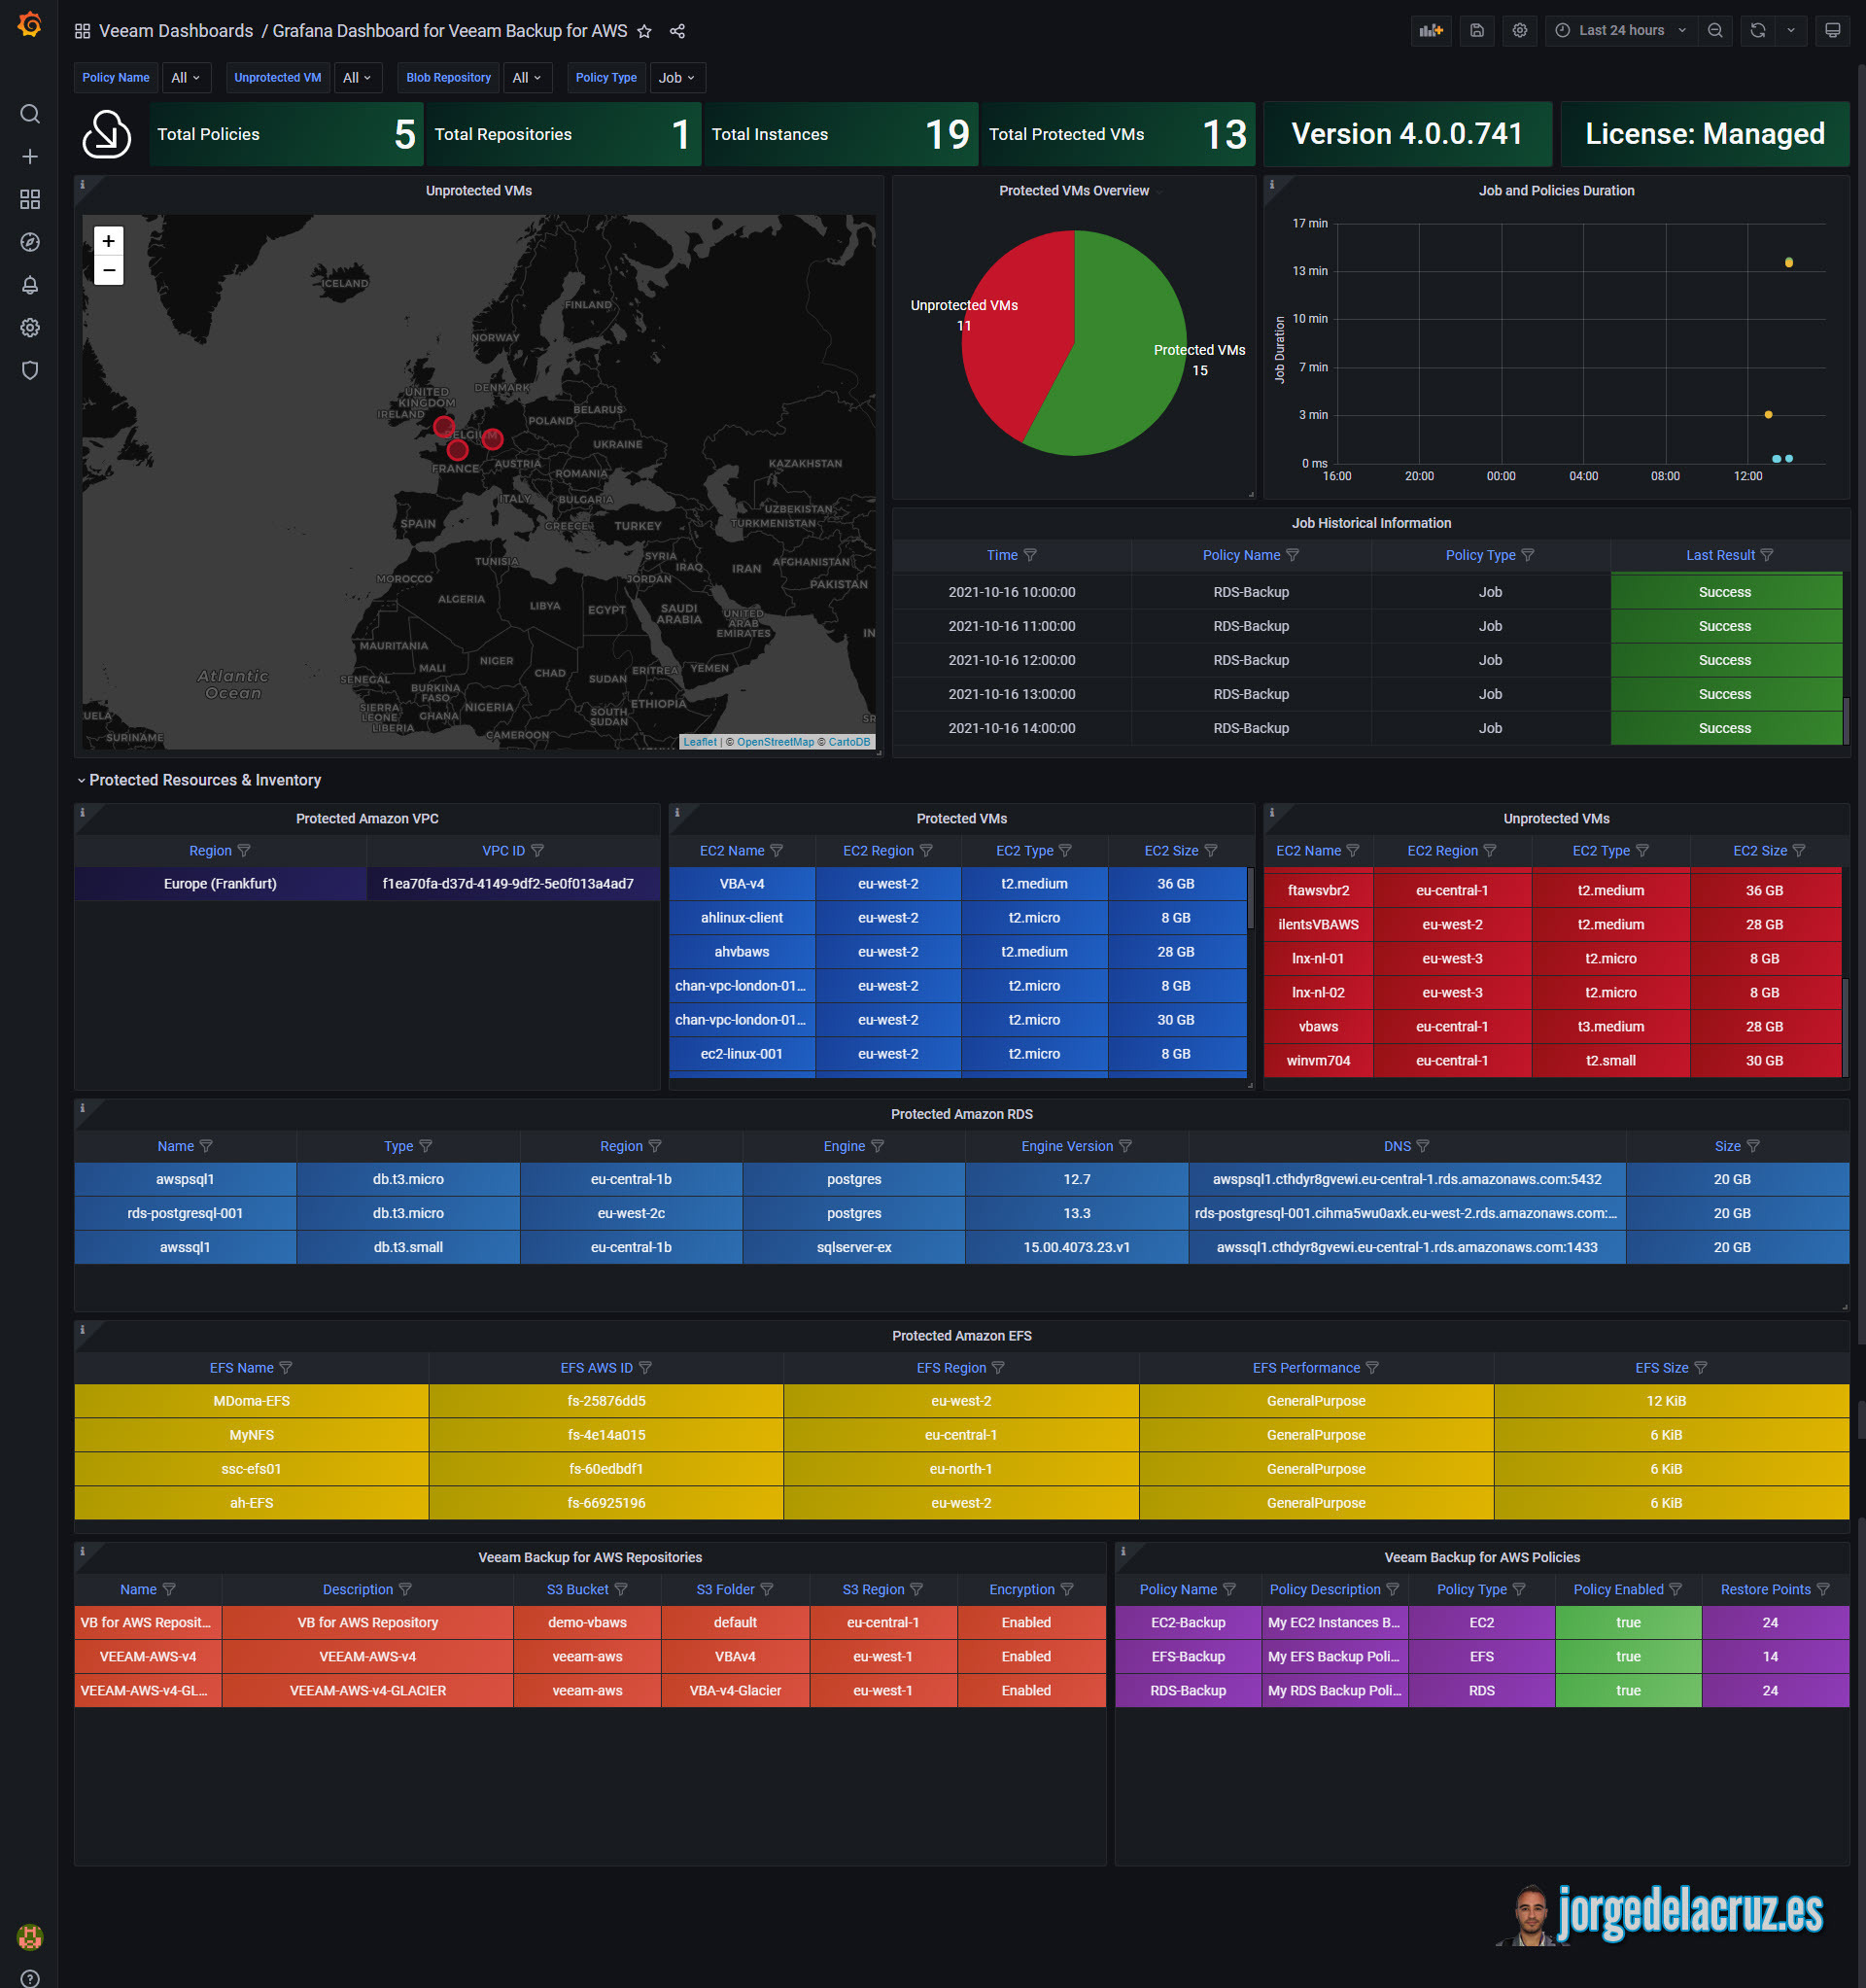Zoom out on the Unprotected VMs map
This screenshot has width=1866, height=1988.
pos(109,270)
